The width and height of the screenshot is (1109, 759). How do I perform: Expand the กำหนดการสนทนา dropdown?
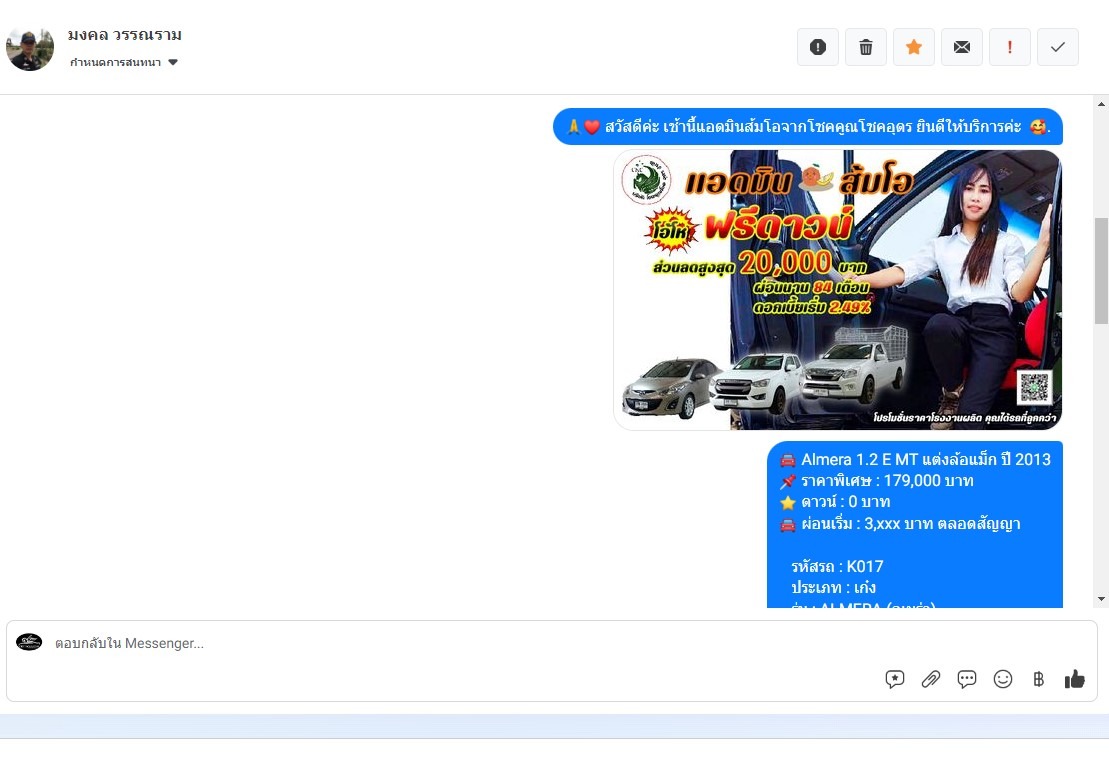116,62
